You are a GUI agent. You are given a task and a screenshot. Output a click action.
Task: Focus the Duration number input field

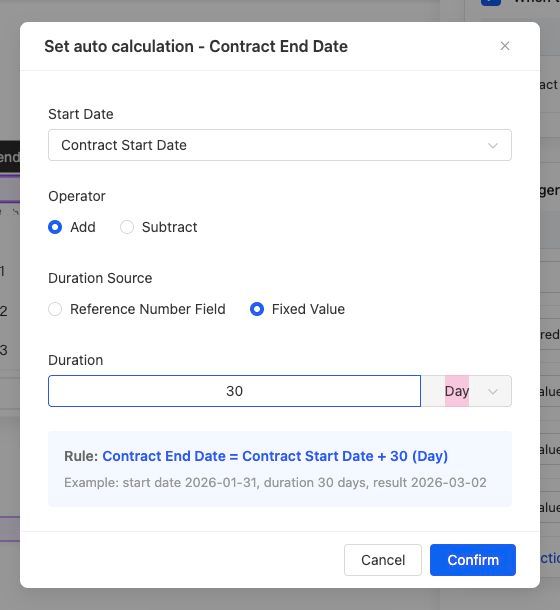point(234,391)
